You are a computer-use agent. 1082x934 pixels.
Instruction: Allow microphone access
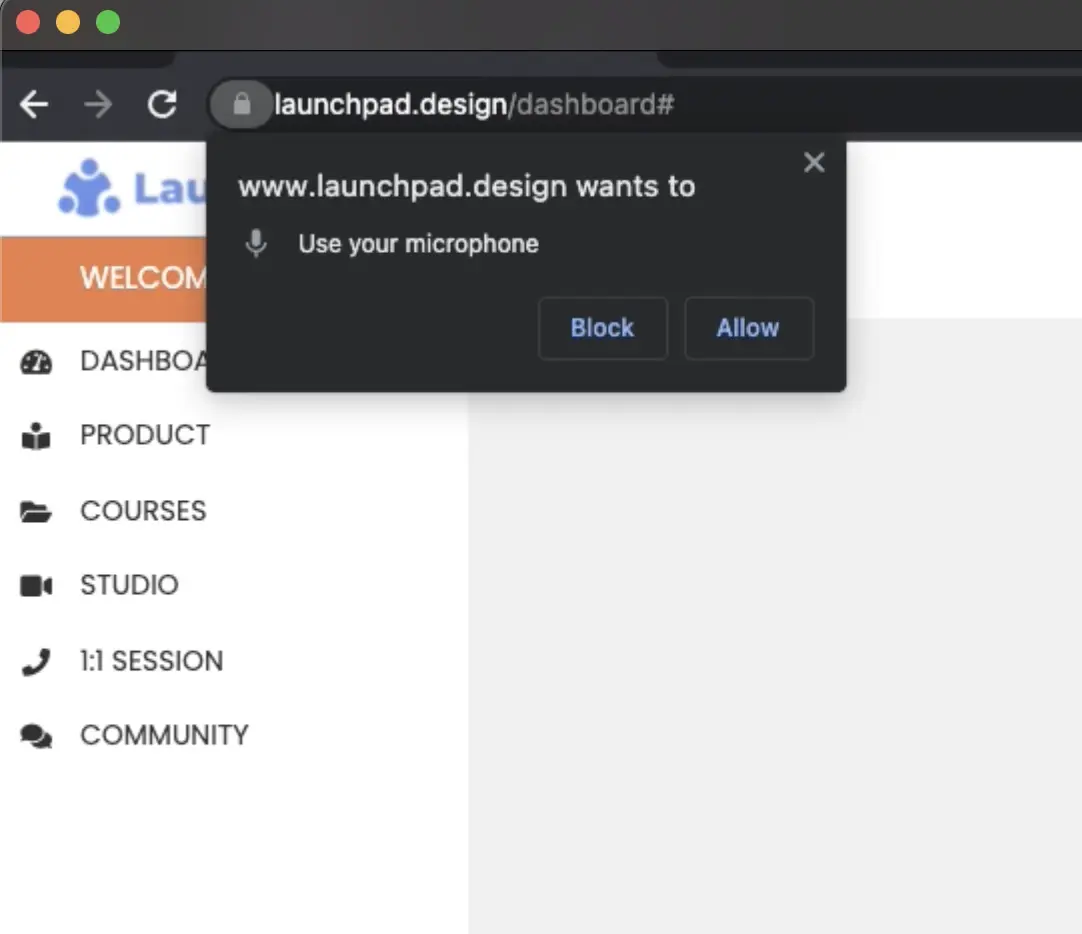tap(749, 328)
